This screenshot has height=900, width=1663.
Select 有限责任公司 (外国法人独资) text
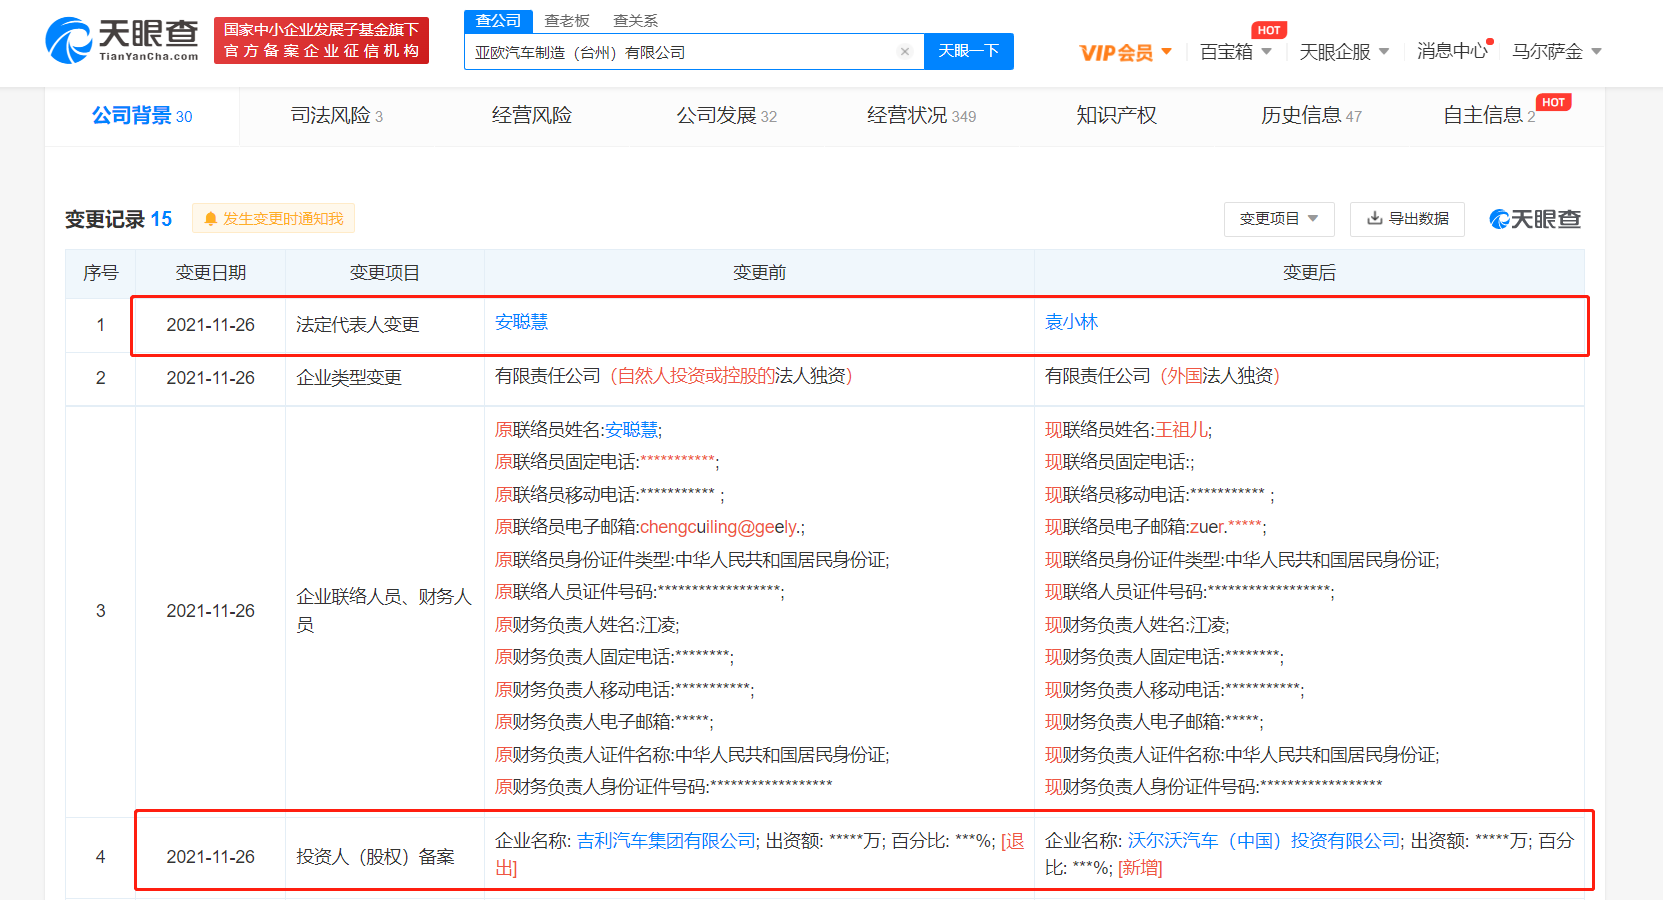[x=1162, y=376]
